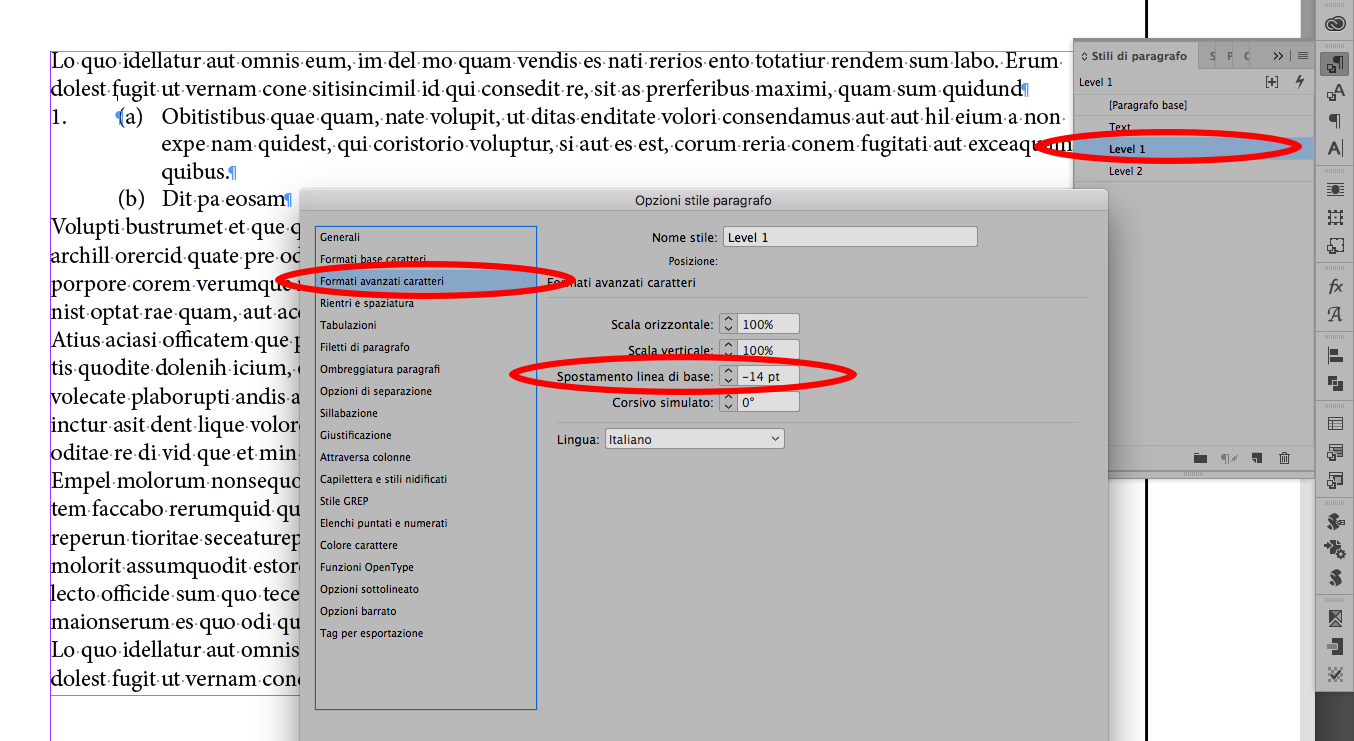Select Capilettera e stili nidificati category
This screenshot has height=741, width=1354.
(x=425, y=479)
